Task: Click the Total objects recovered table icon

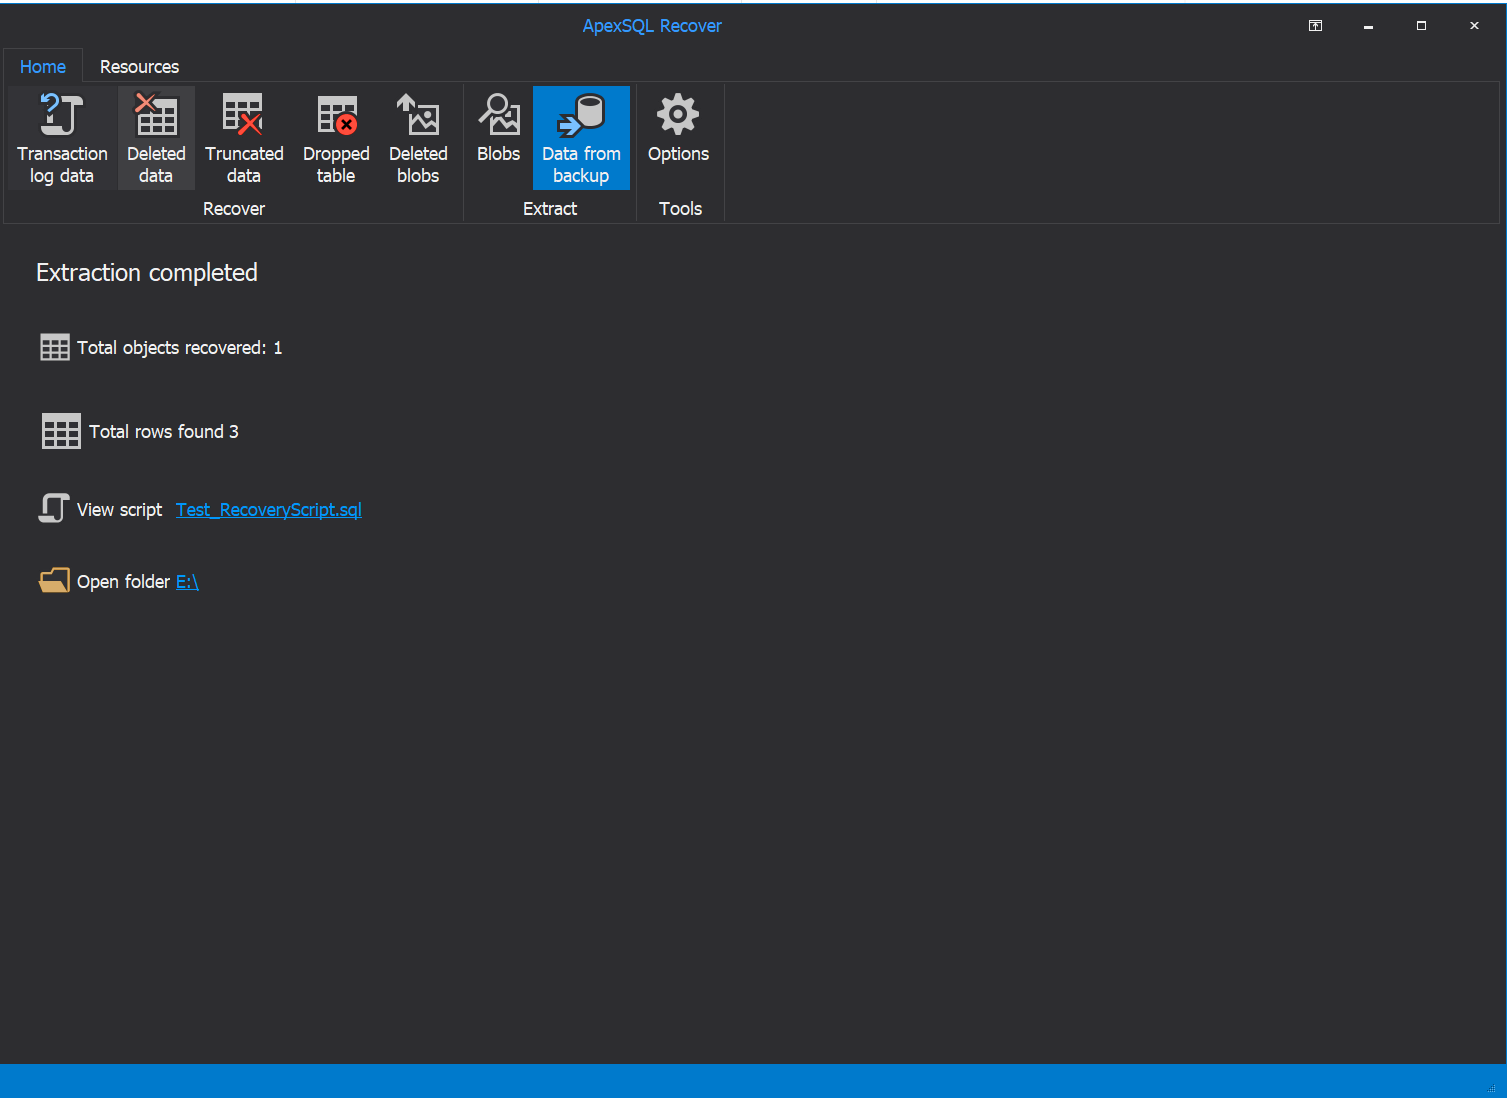Action: (54, 347)
